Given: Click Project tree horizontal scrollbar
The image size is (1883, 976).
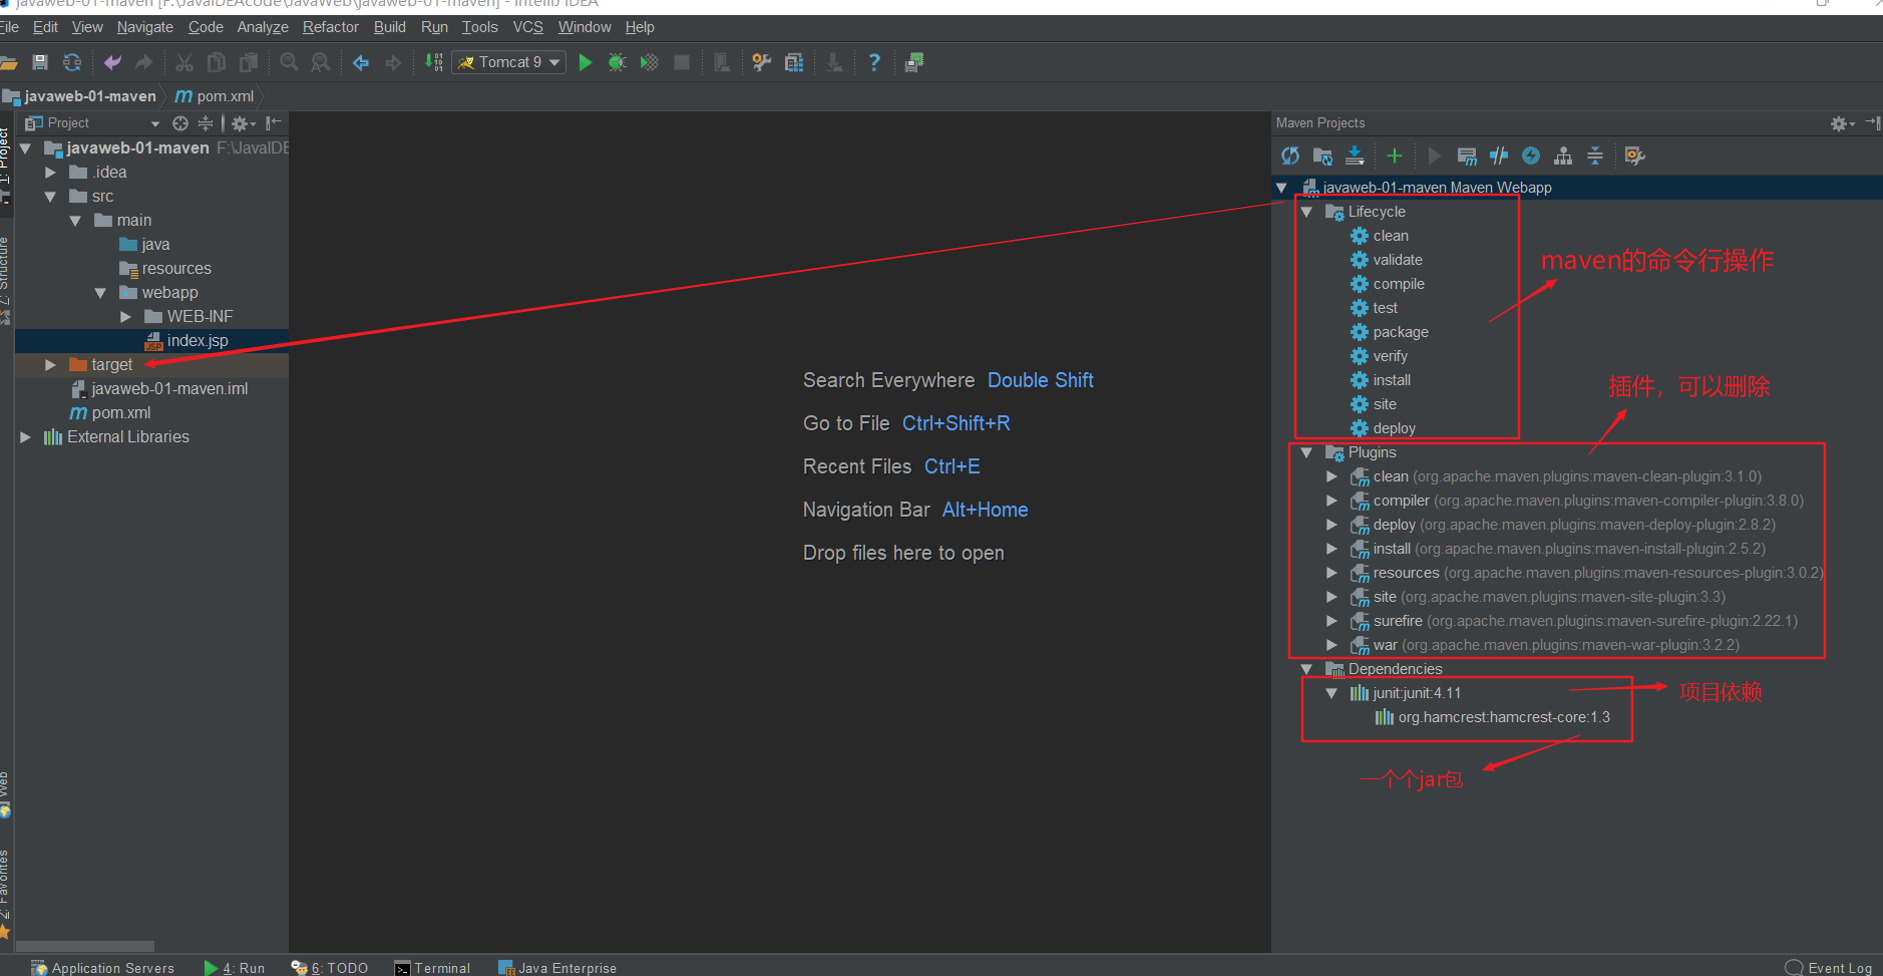Looking at the screenshot, I should coord(86,946).
